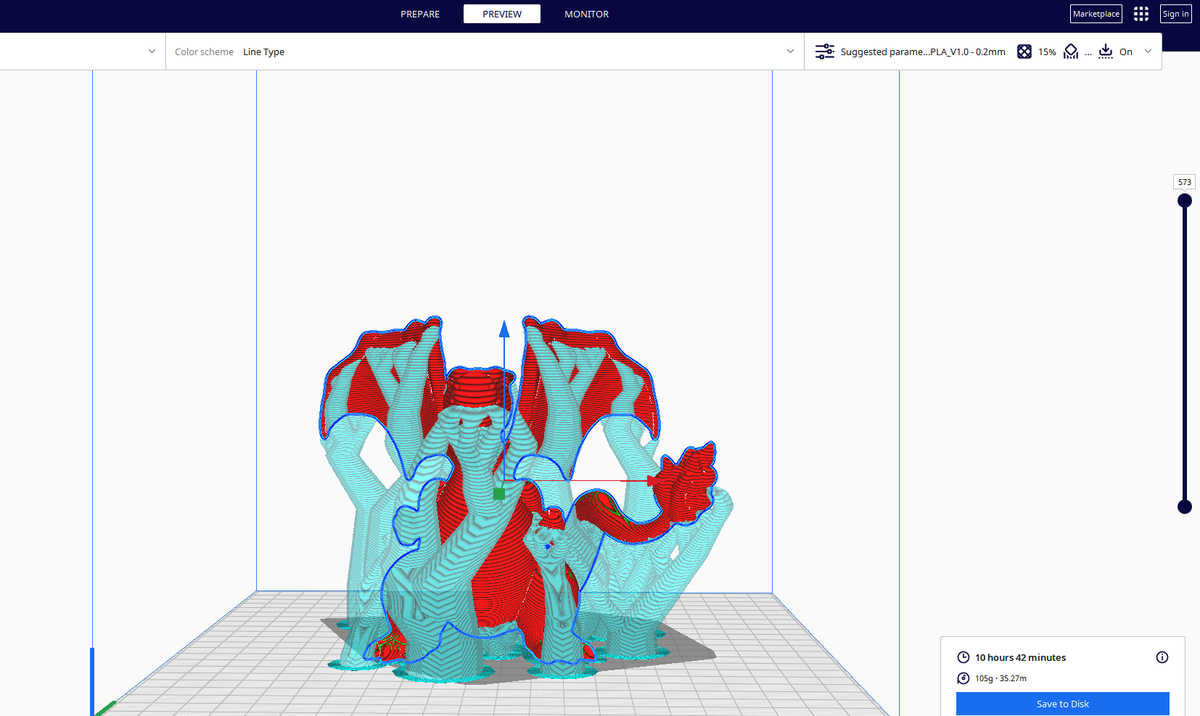Click Save to Disk
The height and width of the screenshot is (716, 1200).
(1062, 703)
